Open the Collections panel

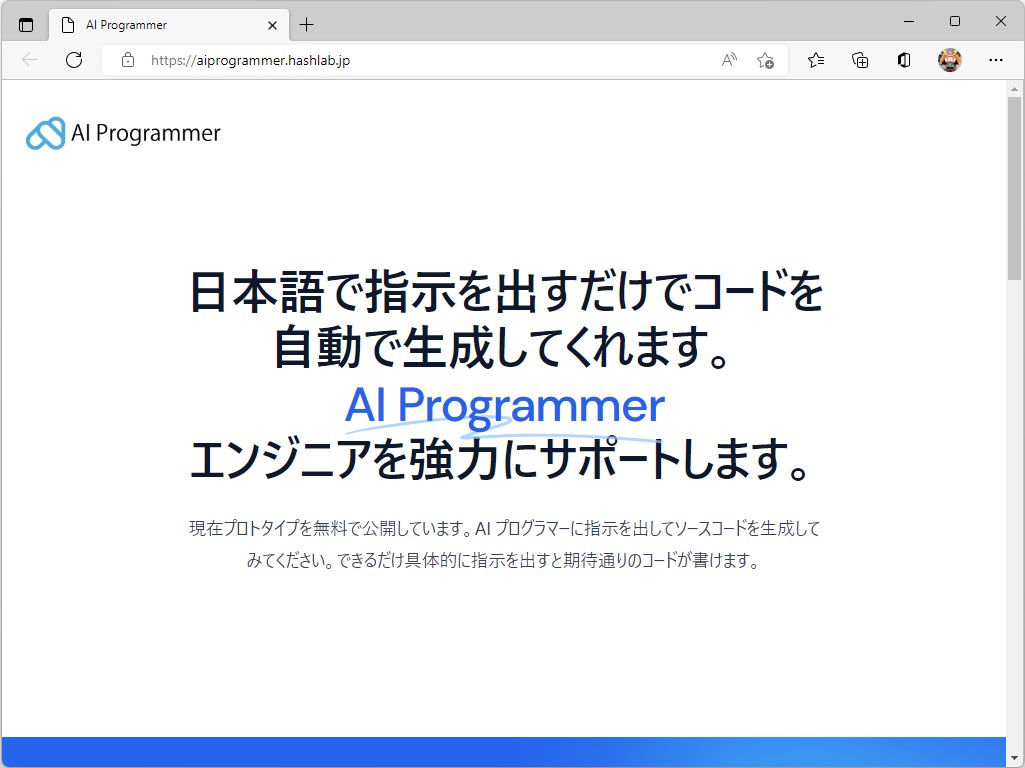(x=859, y=60)
